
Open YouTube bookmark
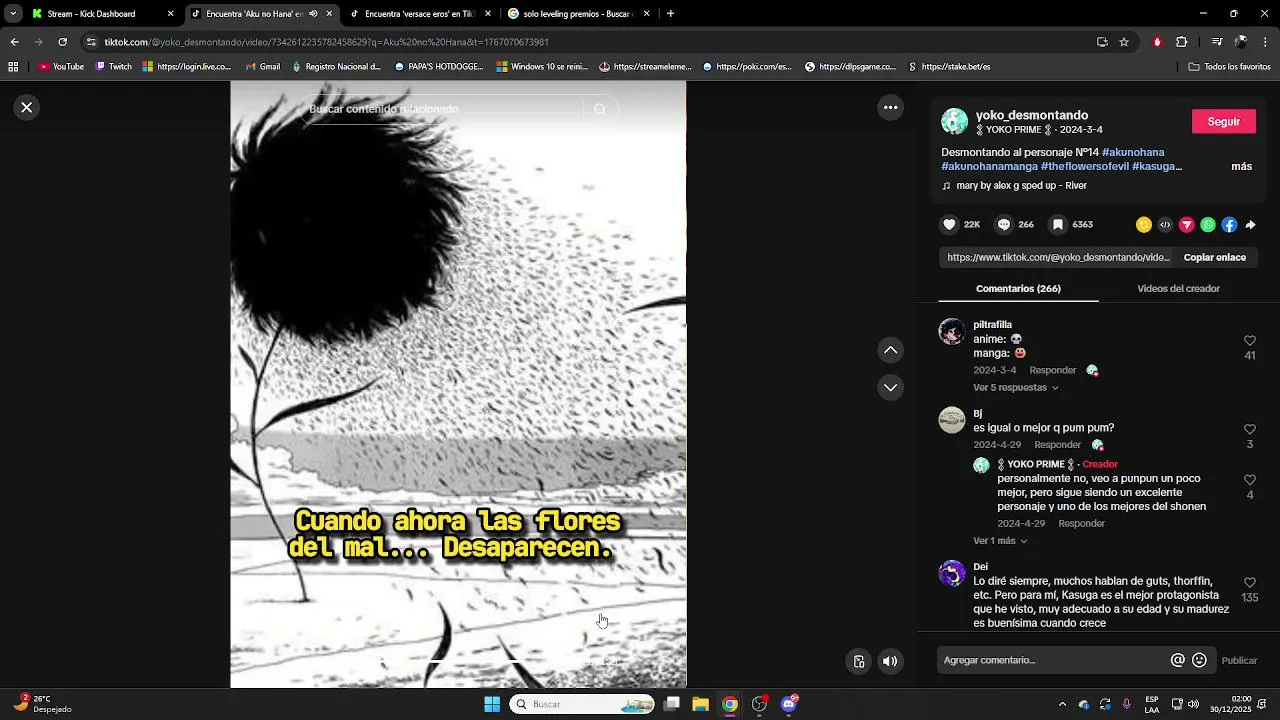(x=61, y=67)
